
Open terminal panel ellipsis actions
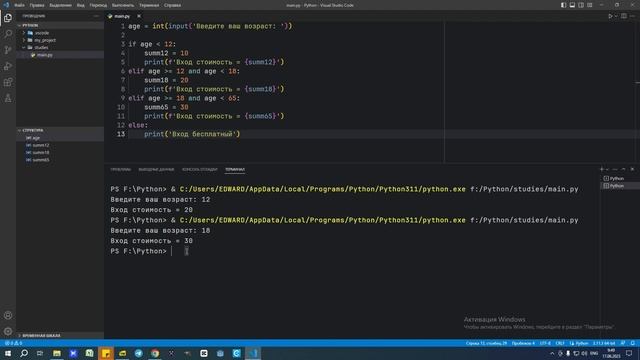point(615,169)
